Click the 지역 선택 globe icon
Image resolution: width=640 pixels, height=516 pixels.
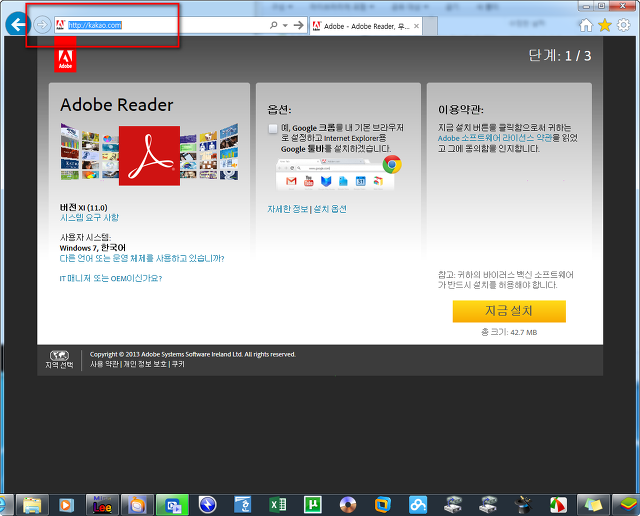60,356
